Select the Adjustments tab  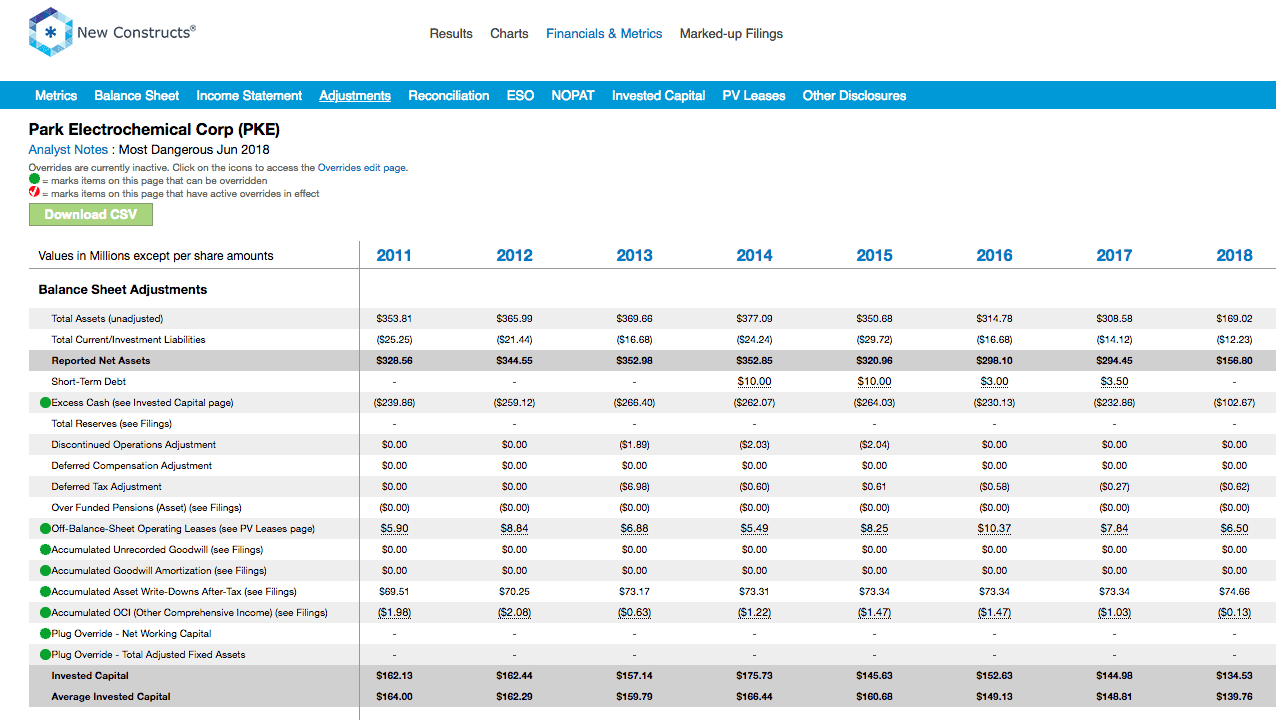355,95
